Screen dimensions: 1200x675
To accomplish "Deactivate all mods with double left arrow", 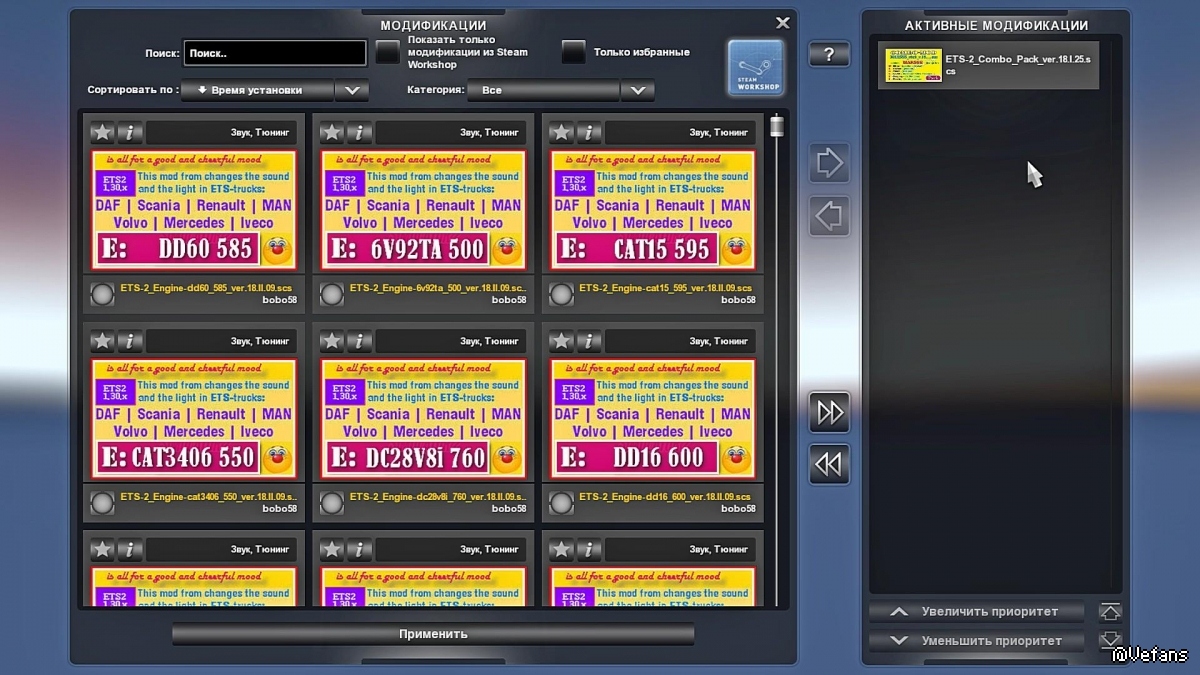I will [829, 464].
